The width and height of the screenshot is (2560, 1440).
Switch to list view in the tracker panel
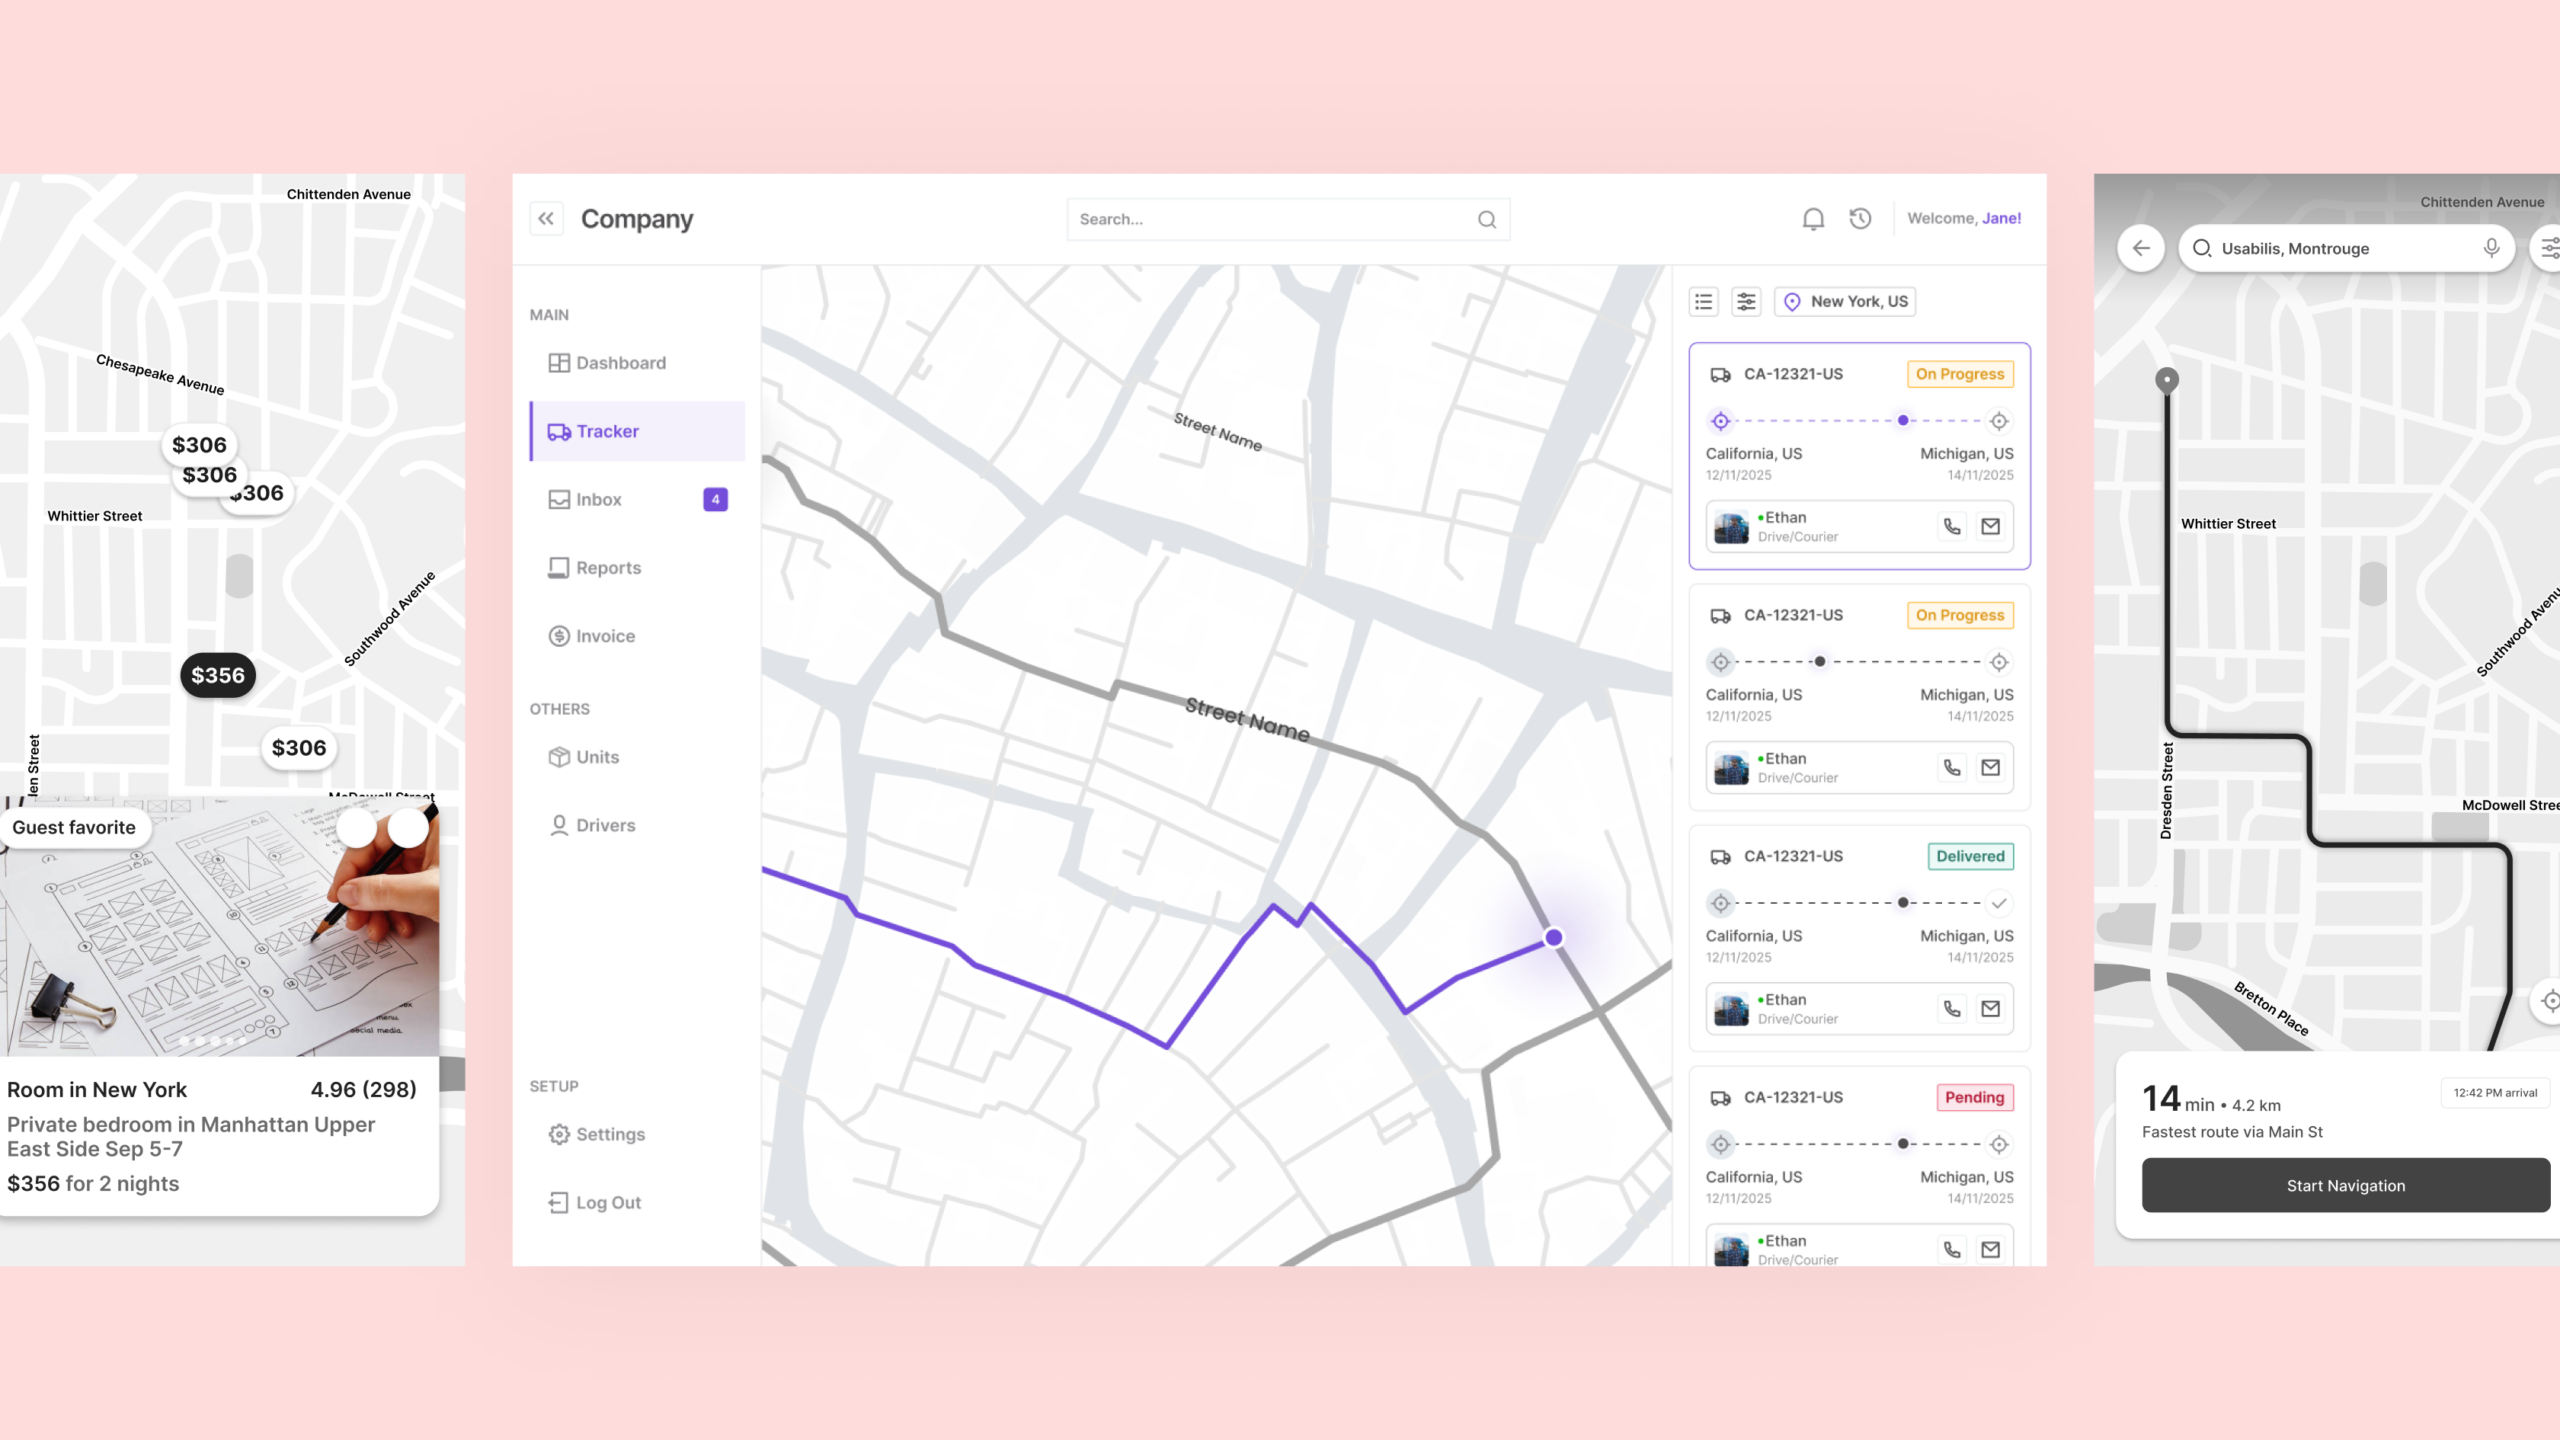(x=1703, y=301)
